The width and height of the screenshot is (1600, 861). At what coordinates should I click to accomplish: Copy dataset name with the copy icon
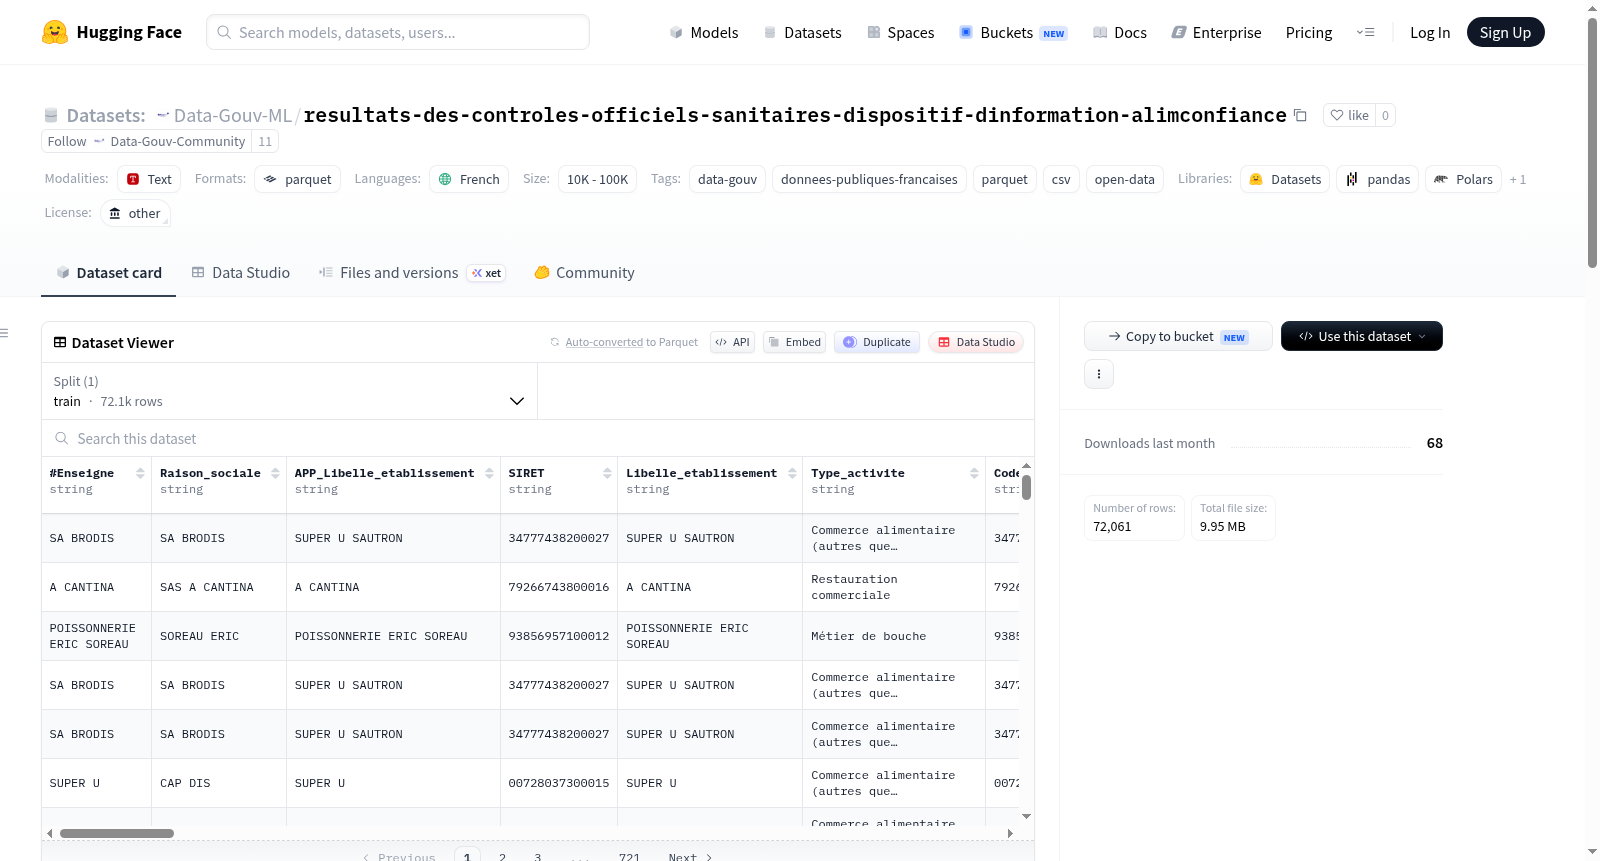click(x=1300, y=115)
